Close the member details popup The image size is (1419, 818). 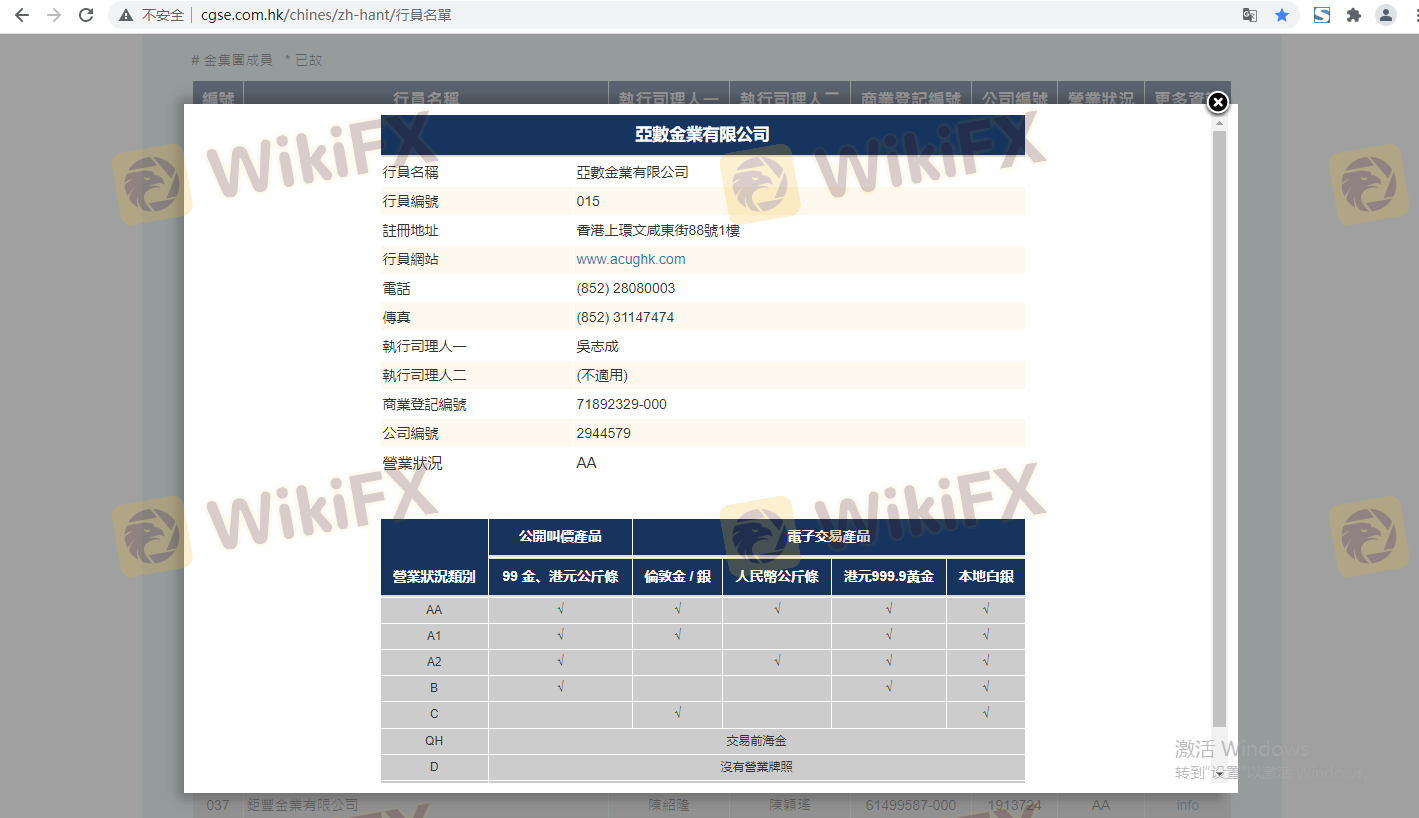pyautogui.click(x=1217, y=102)
